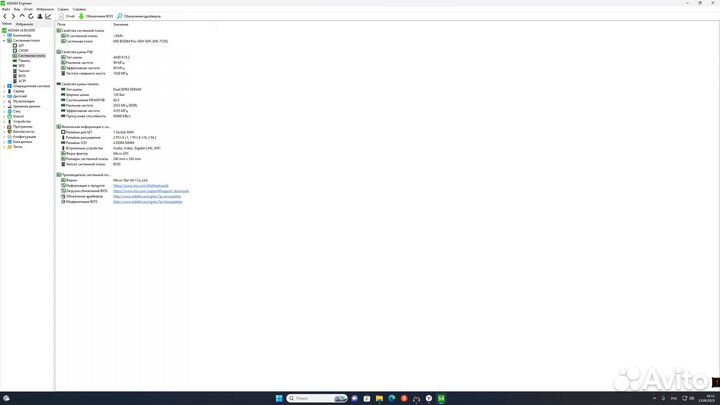Screen dimensions: 720x405
Task: Collapse the Системная плата tree node
Action: click(x=4, y=41)
